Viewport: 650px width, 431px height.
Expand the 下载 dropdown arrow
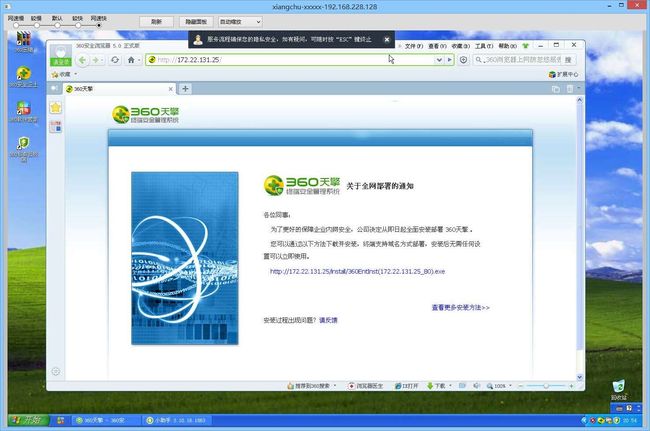tap(450, 386)
